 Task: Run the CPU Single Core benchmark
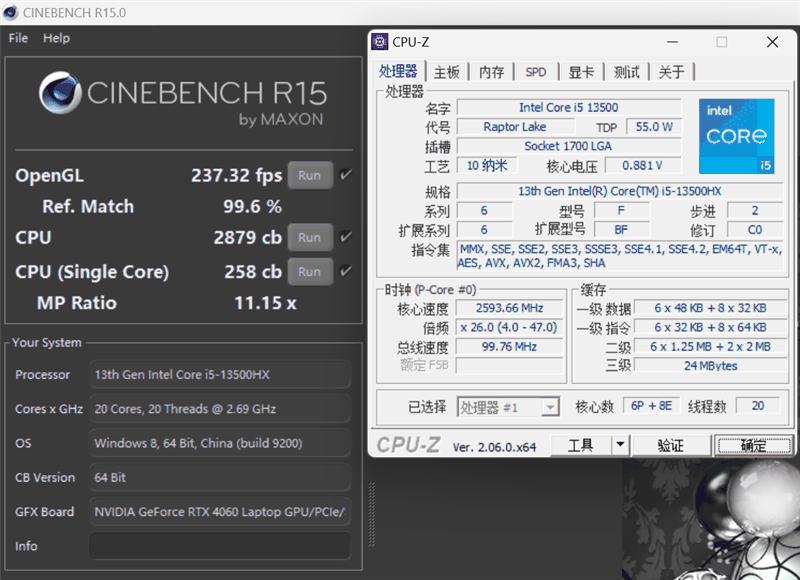309,271
